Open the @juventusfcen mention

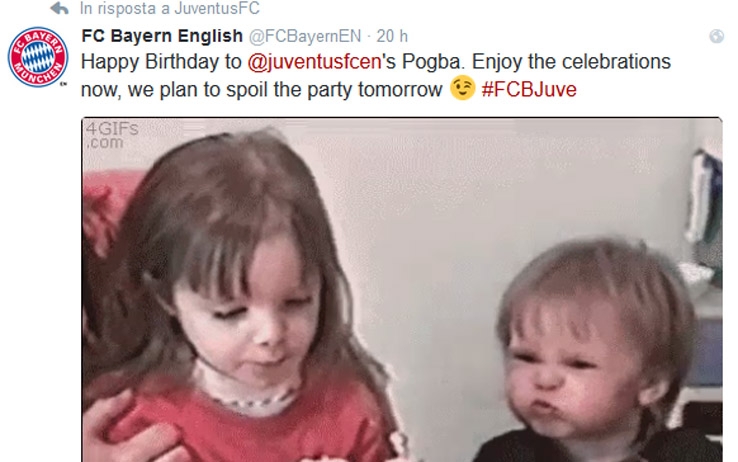click(x=314, y=62)
